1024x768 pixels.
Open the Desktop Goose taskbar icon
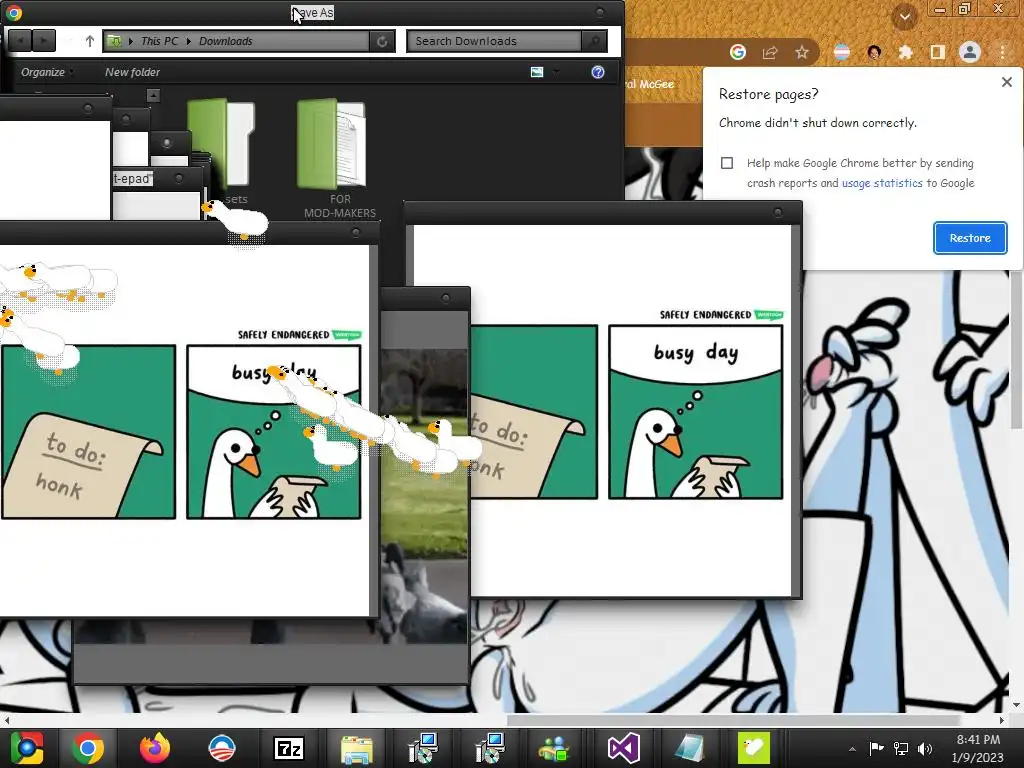754,748
